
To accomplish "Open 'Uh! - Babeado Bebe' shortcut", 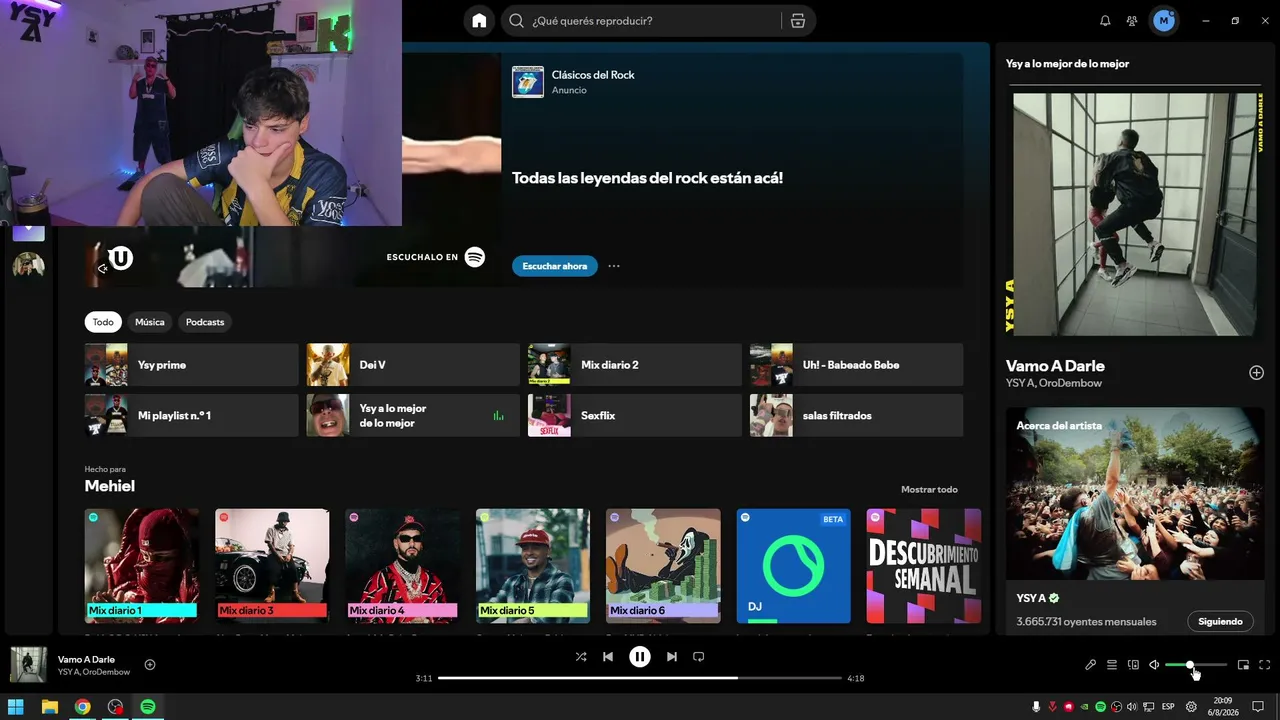I will pyautogui.click(x=857, y=365).
